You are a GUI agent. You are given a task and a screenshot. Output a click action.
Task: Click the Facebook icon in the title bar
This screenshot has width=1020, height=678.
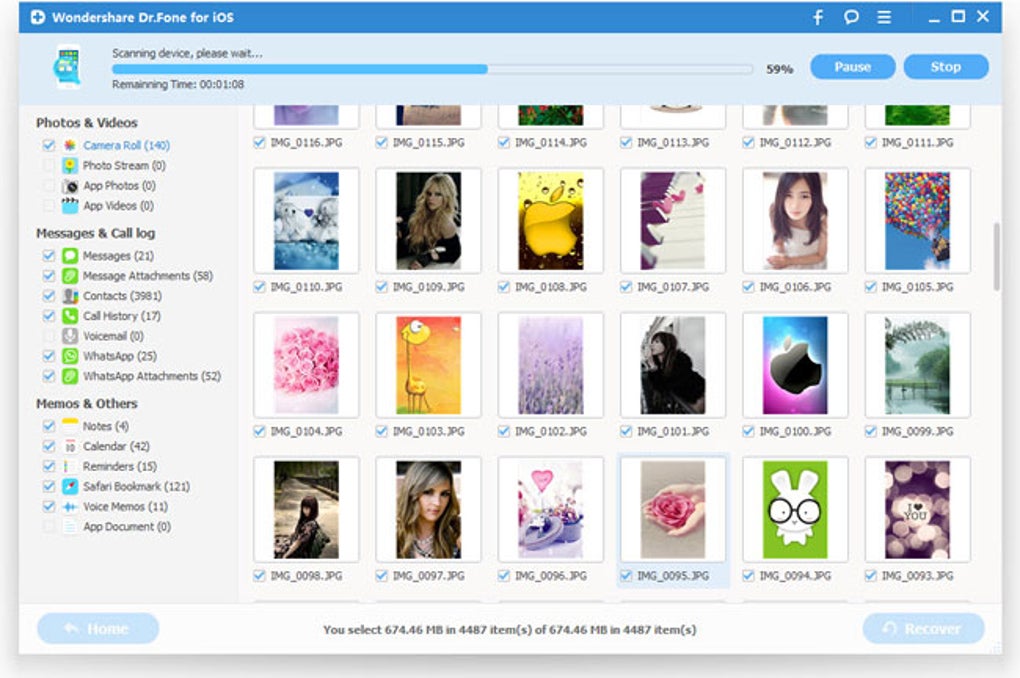[x=817, y=17]
